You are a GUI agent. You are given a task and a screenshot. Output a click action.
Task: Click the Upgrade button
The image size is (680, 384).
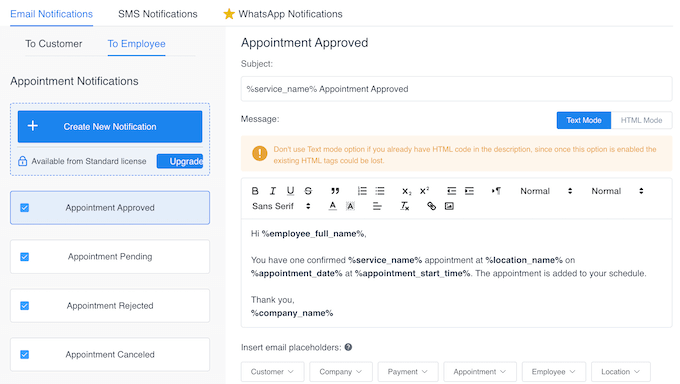coord(180,161)
